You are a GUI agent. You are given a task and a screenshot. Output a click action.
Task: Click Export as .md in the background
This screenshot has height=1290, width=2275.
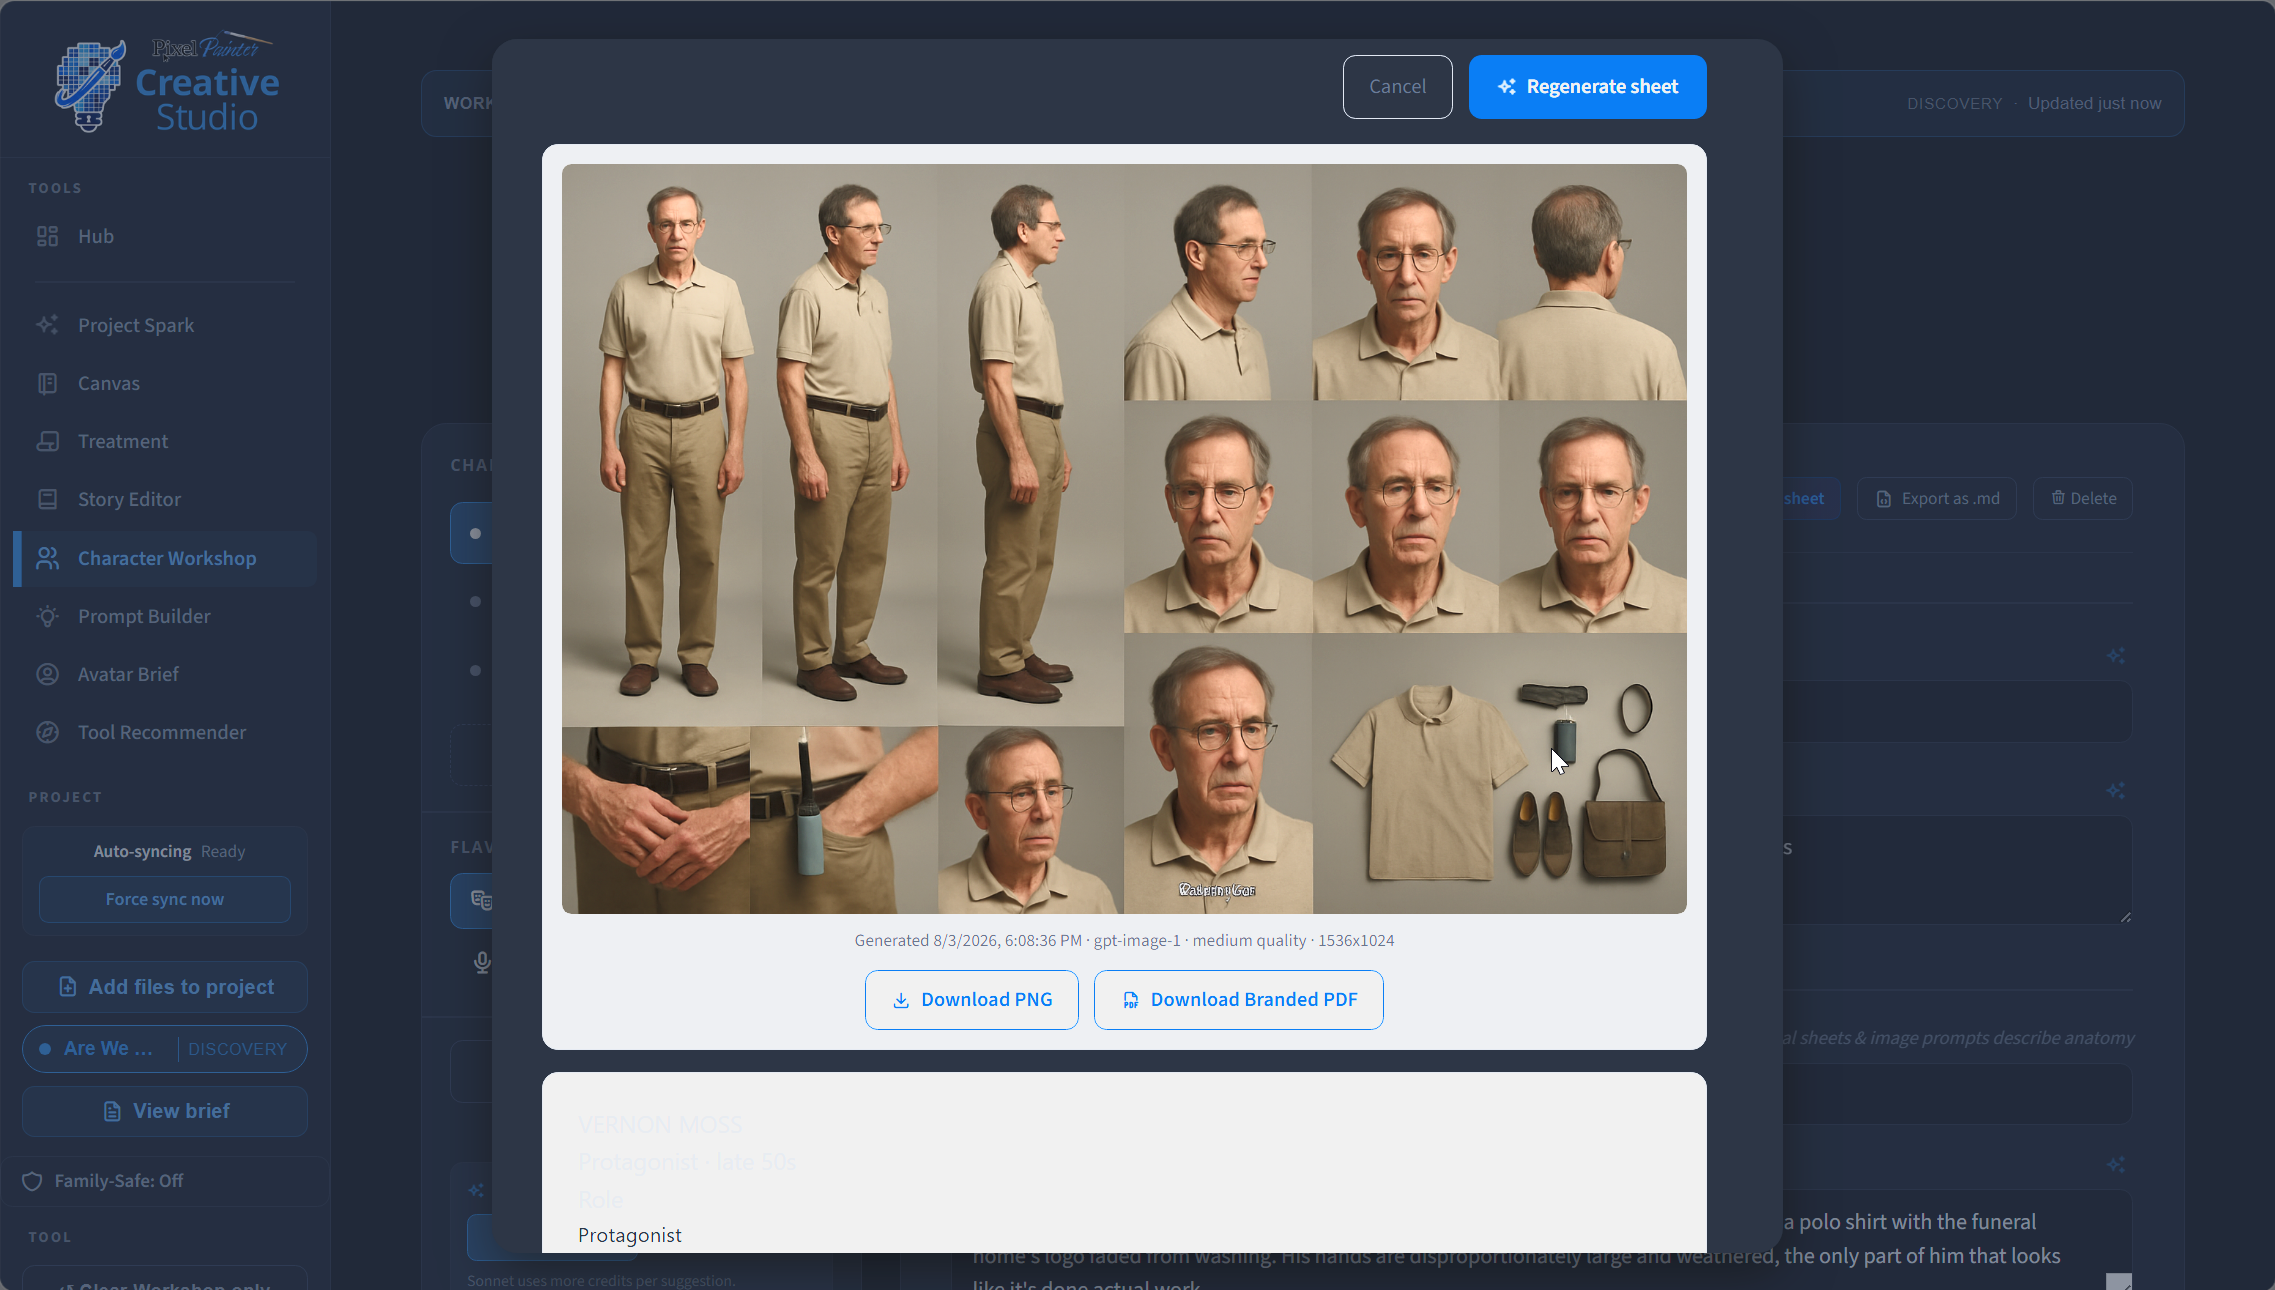(1937, 498)
